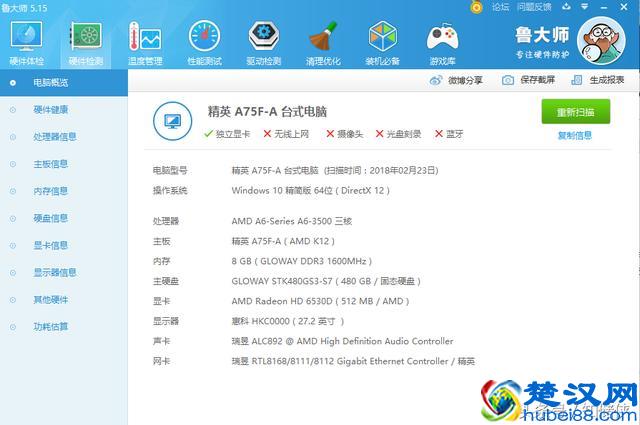Close the 鲁大师 window
This screenshot has height=425, width=640.
tap(624, 7)
